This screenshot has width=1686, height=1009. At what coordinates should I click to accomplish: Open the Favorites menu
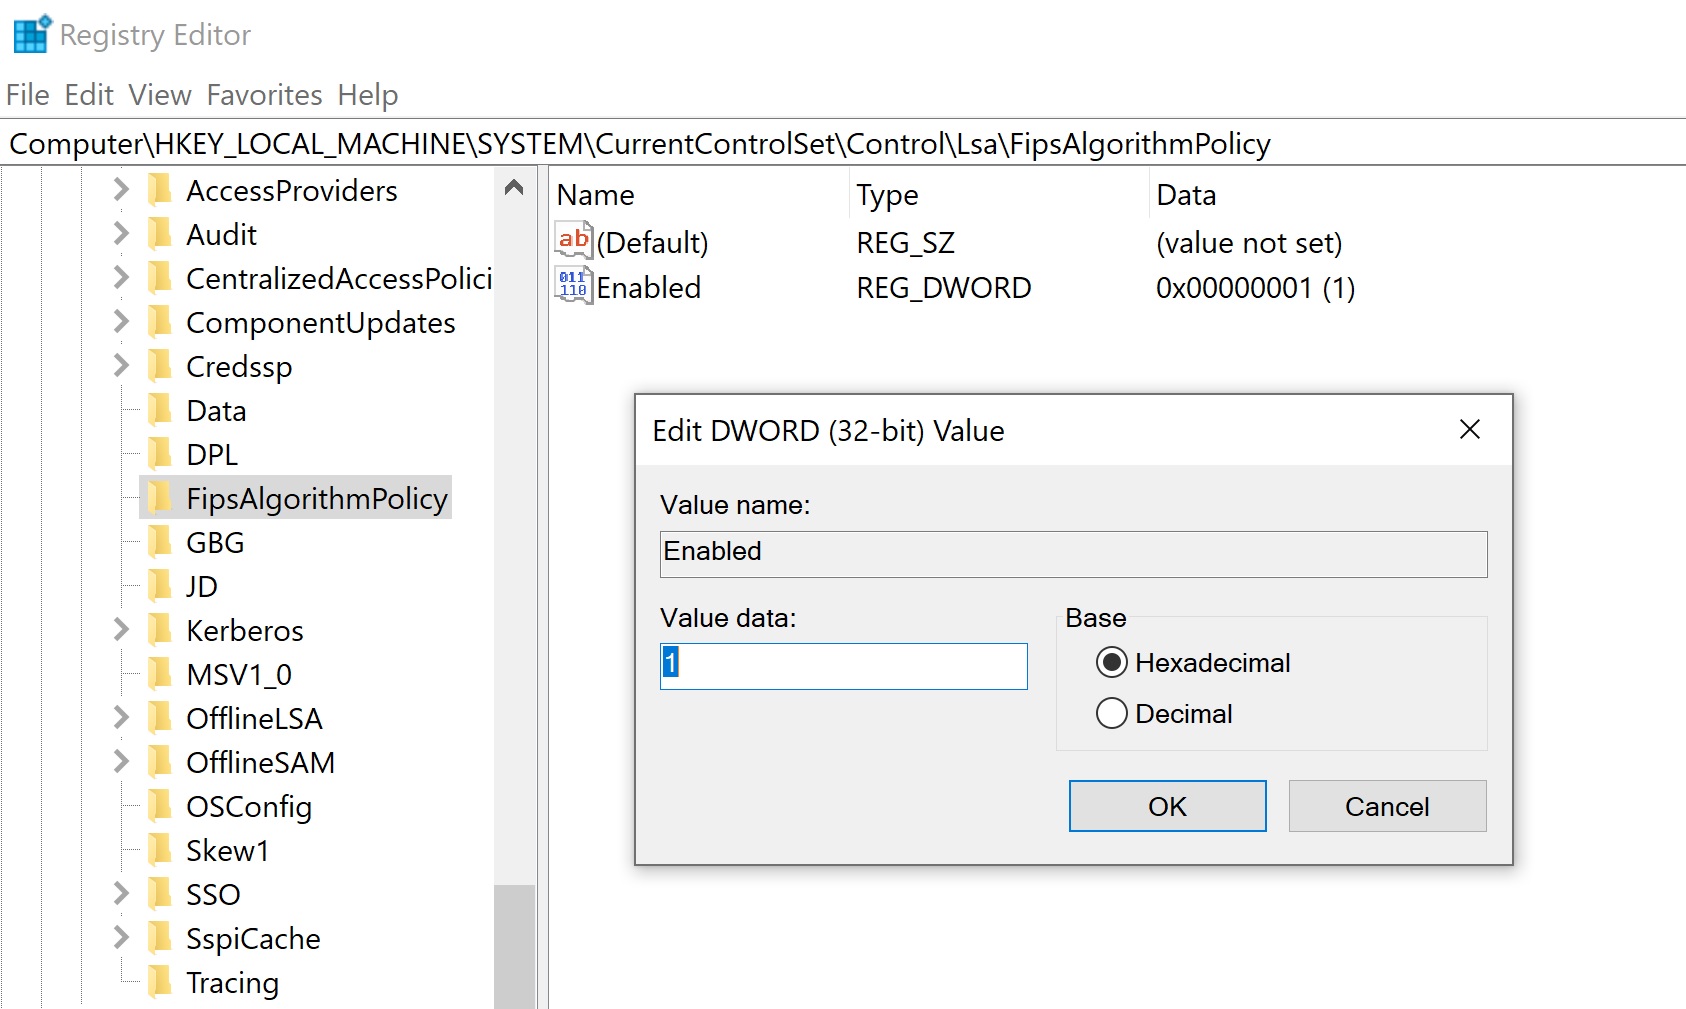point(264,94)
